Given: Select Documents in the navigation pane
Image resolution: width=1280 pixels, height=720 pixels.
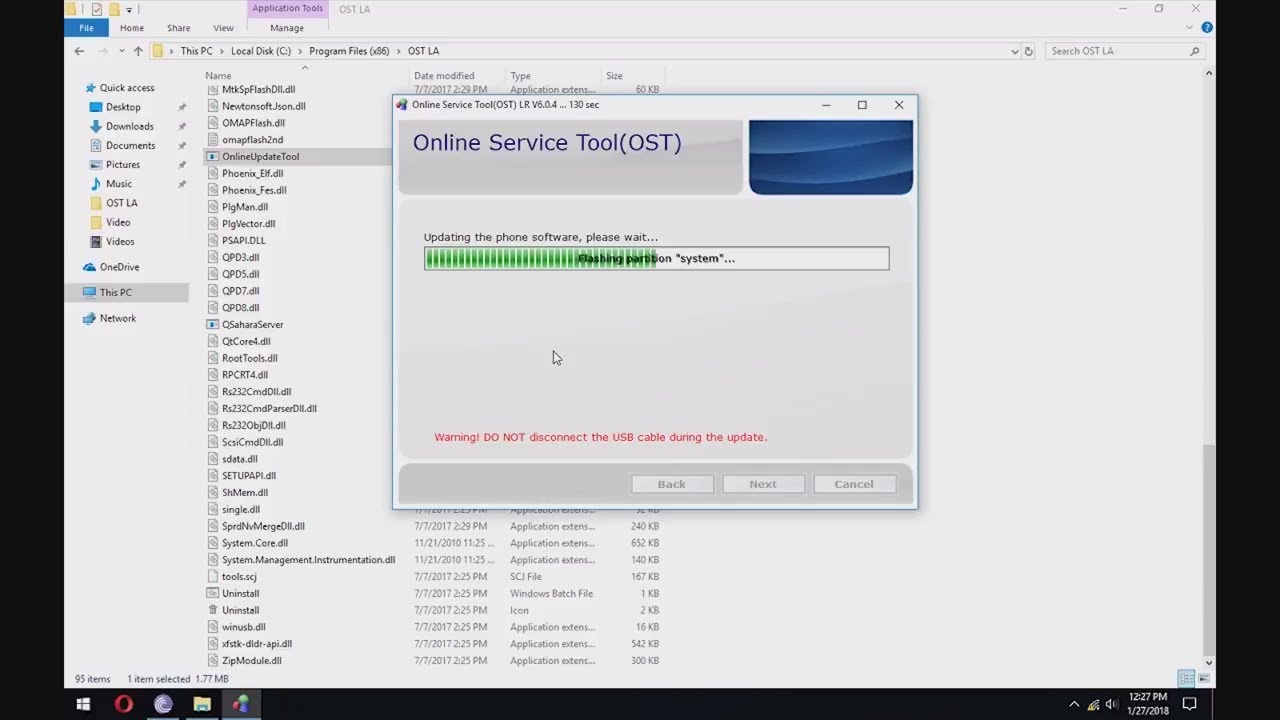Looking at the screenshot, I should point(130,145).
